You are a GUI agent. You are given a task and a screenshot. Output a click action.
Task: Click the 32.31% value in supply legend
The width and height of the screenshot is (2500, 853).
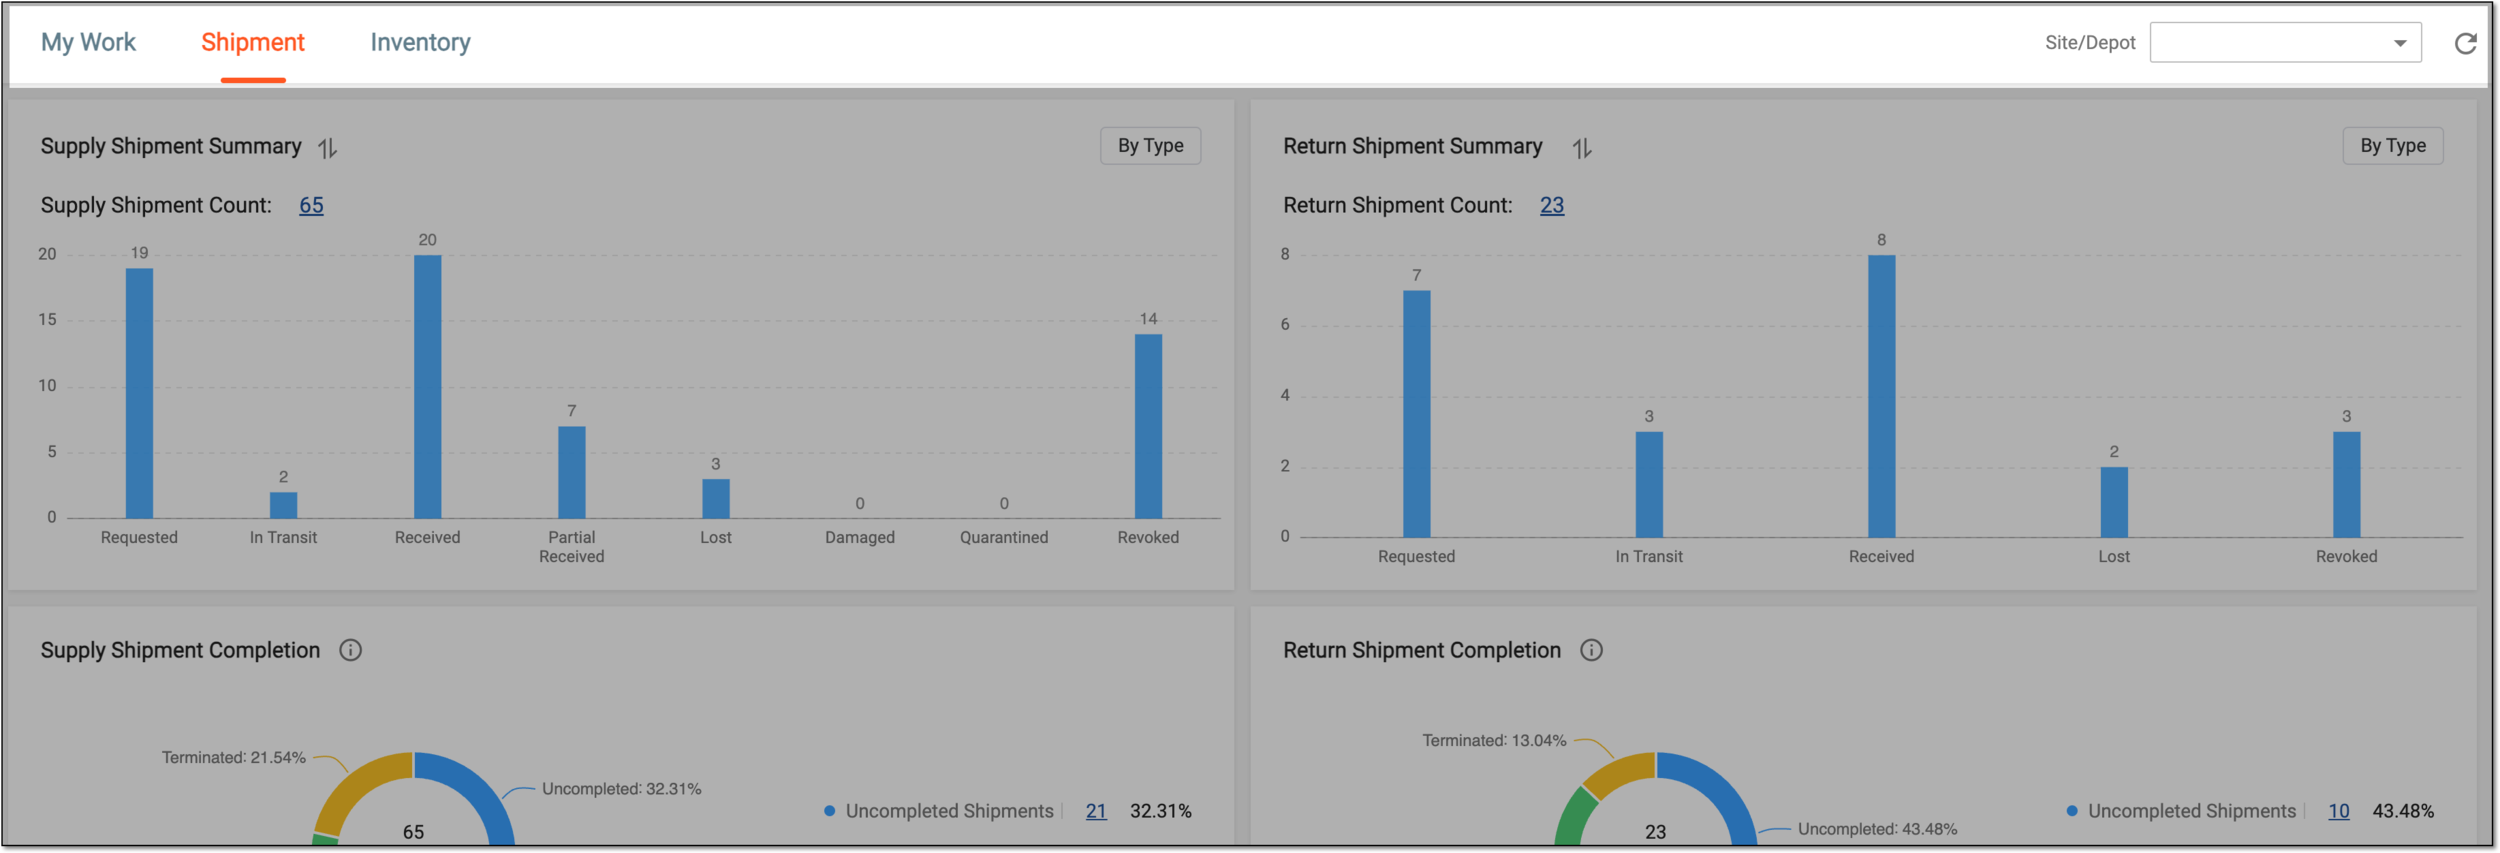[x=1160, y=811]
